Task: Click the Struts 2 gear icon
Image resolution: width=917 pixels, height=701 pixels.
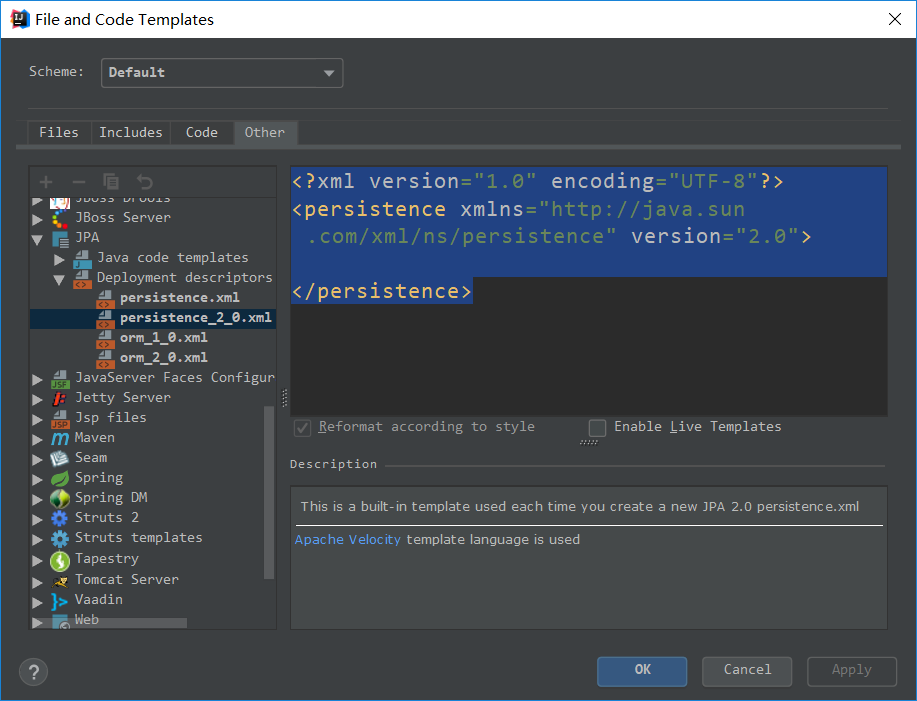Action: (60, 518)
